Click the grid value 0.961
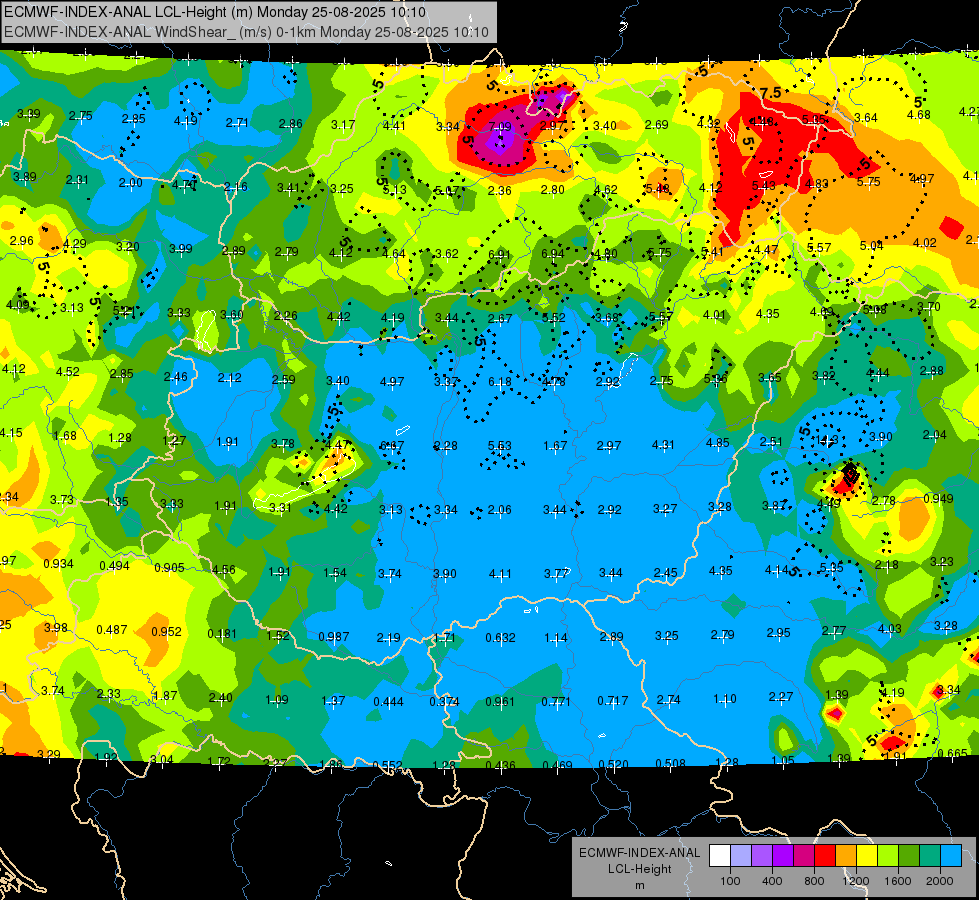 500,701
